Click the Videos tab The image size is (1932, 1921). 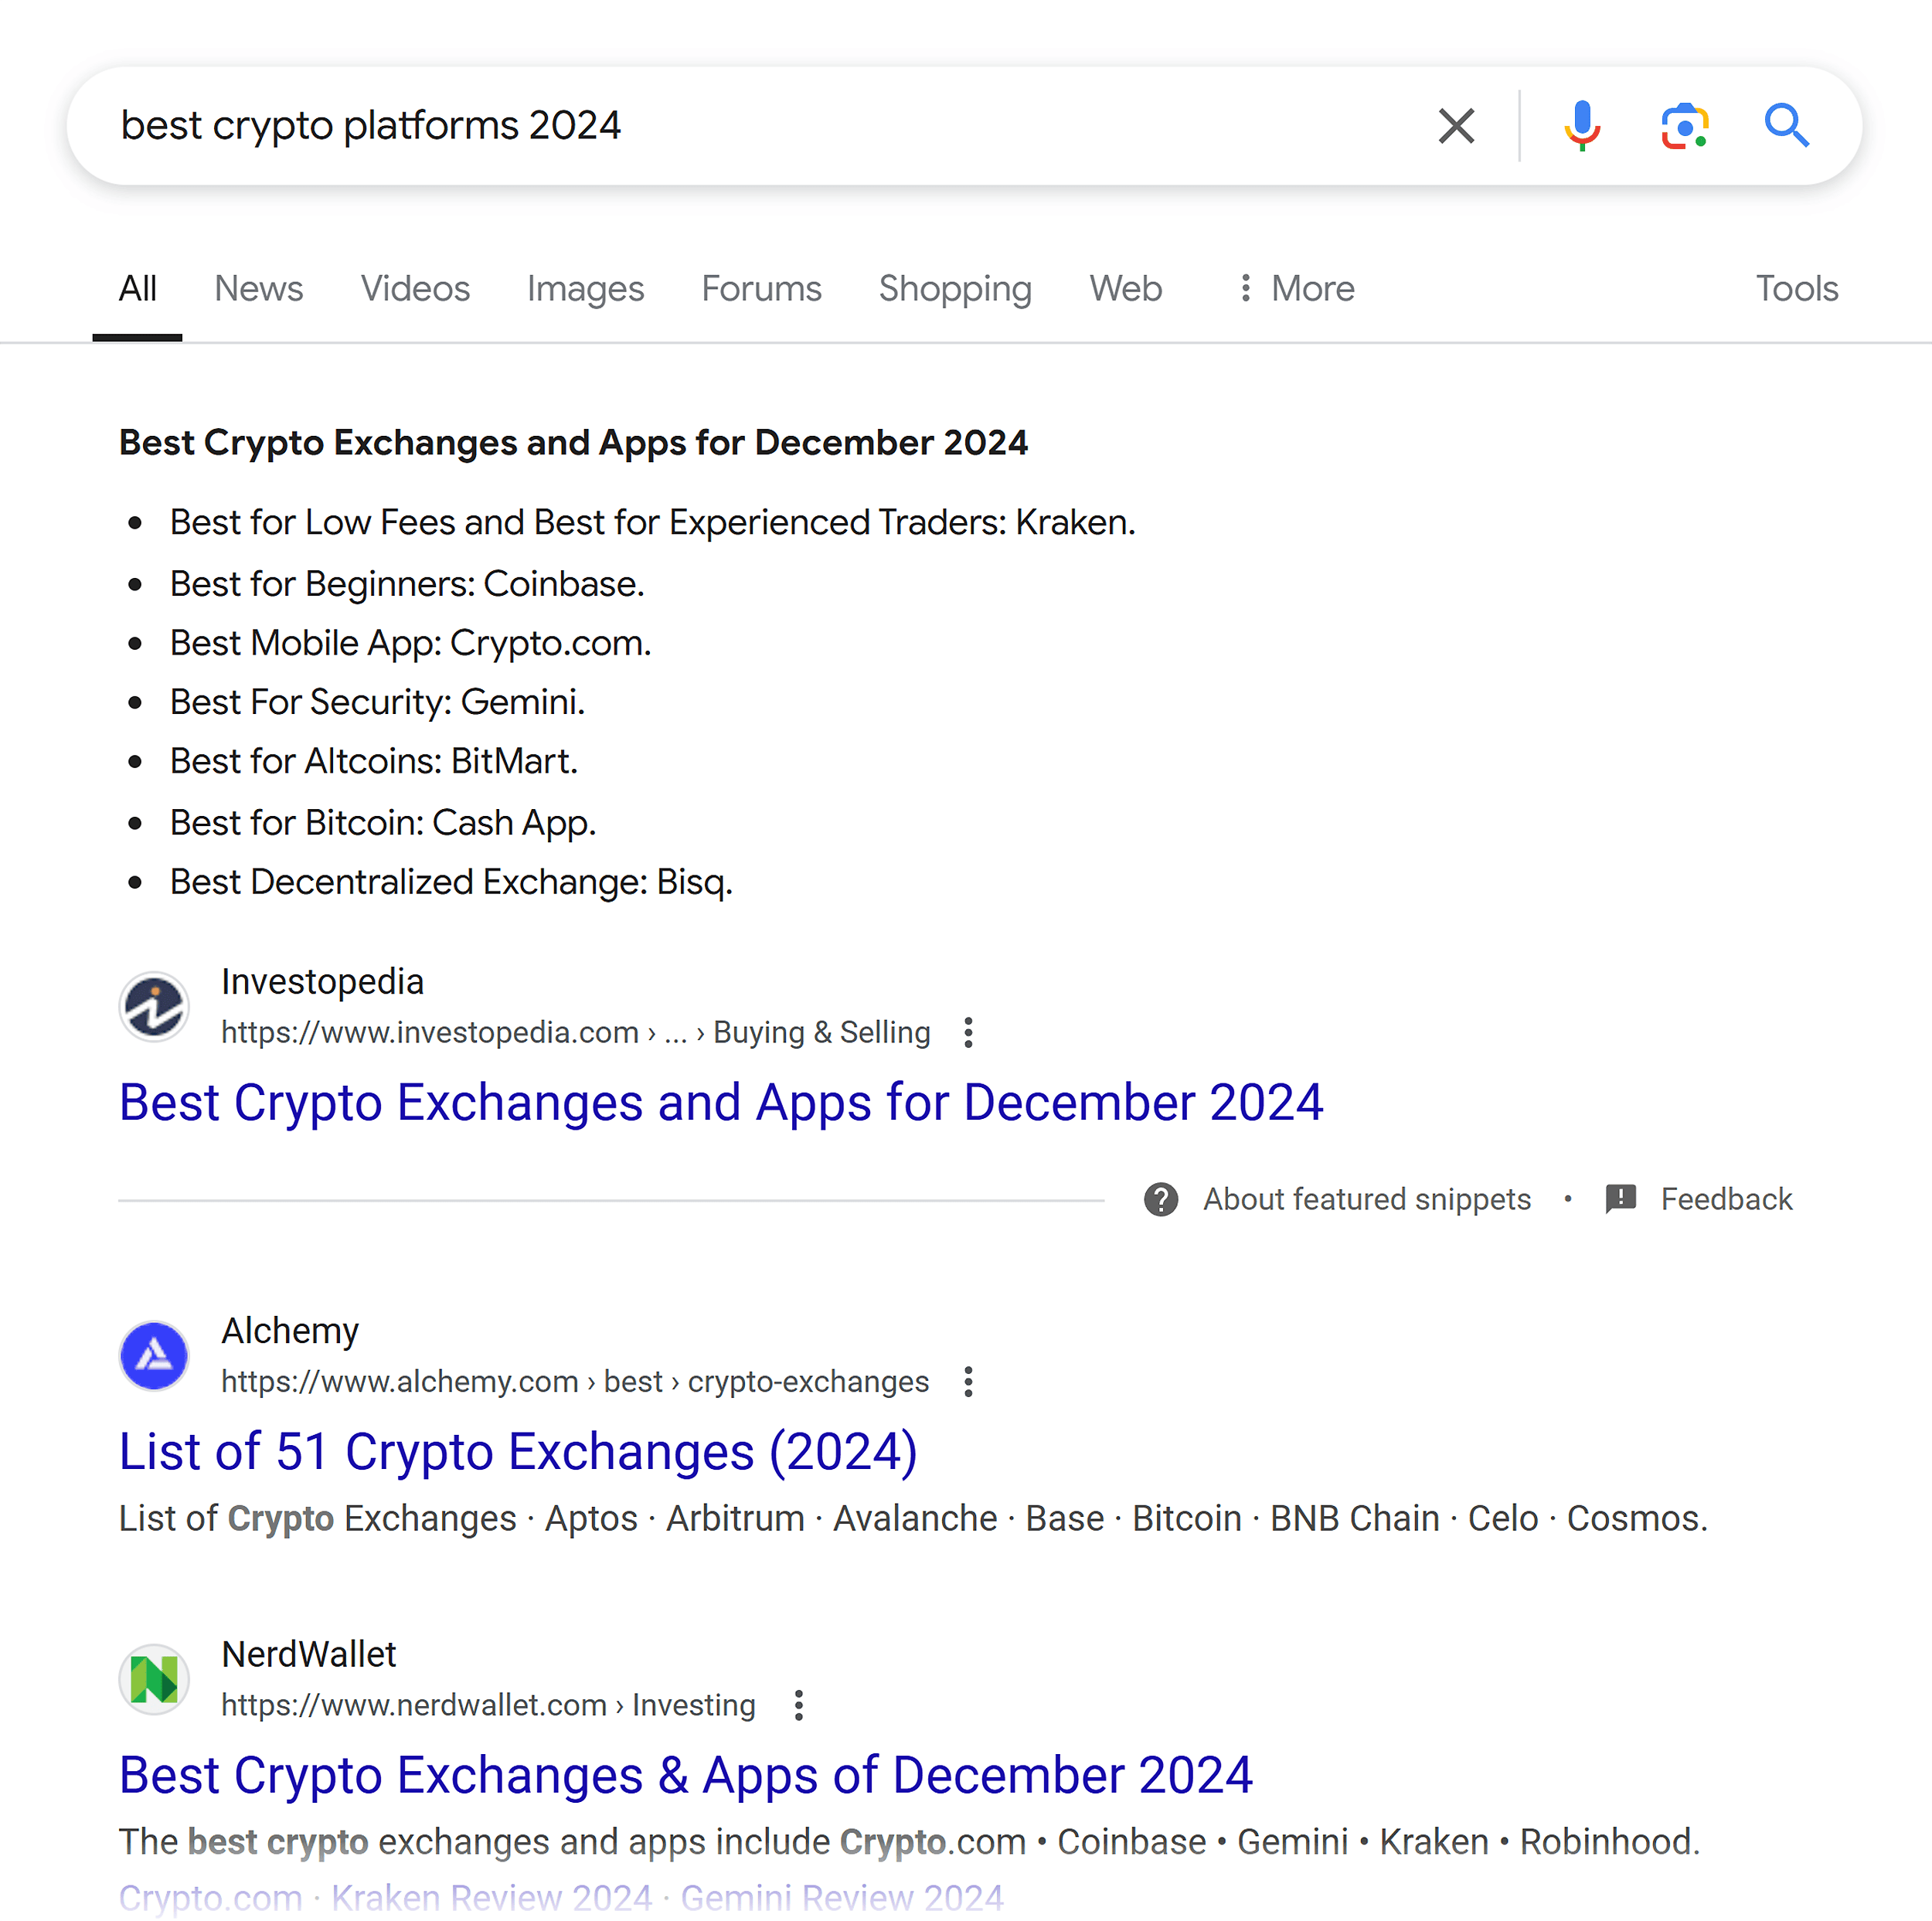413,288
